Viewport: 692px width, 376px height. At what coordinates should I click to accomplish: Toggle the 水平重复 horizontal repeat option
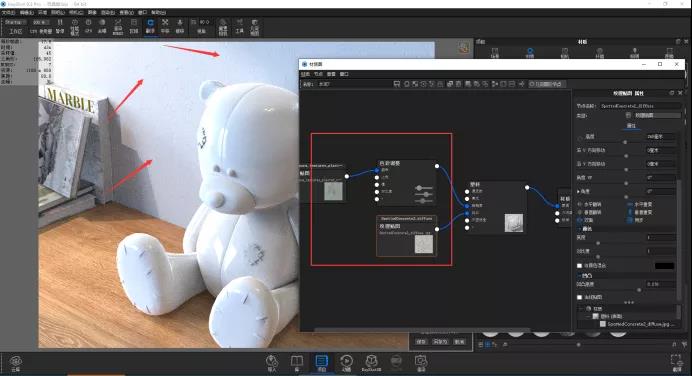tap(640, 205)
